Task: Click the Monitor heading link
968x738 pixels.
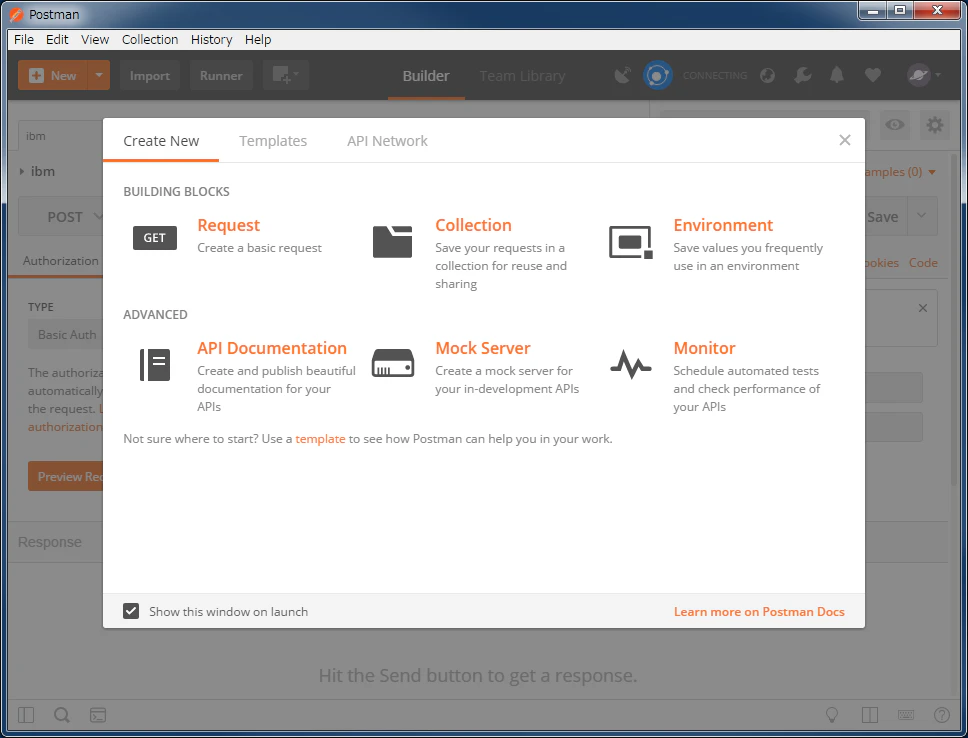Action: click(x=704, y=348)
